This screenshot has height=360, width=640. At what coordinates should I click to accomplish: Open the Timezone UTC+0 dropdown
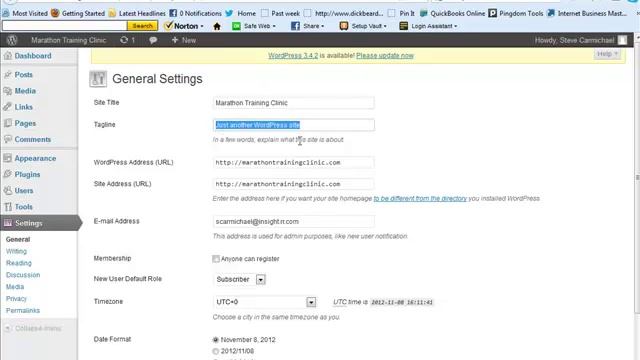pyautogui.click(x=265, y=302)
